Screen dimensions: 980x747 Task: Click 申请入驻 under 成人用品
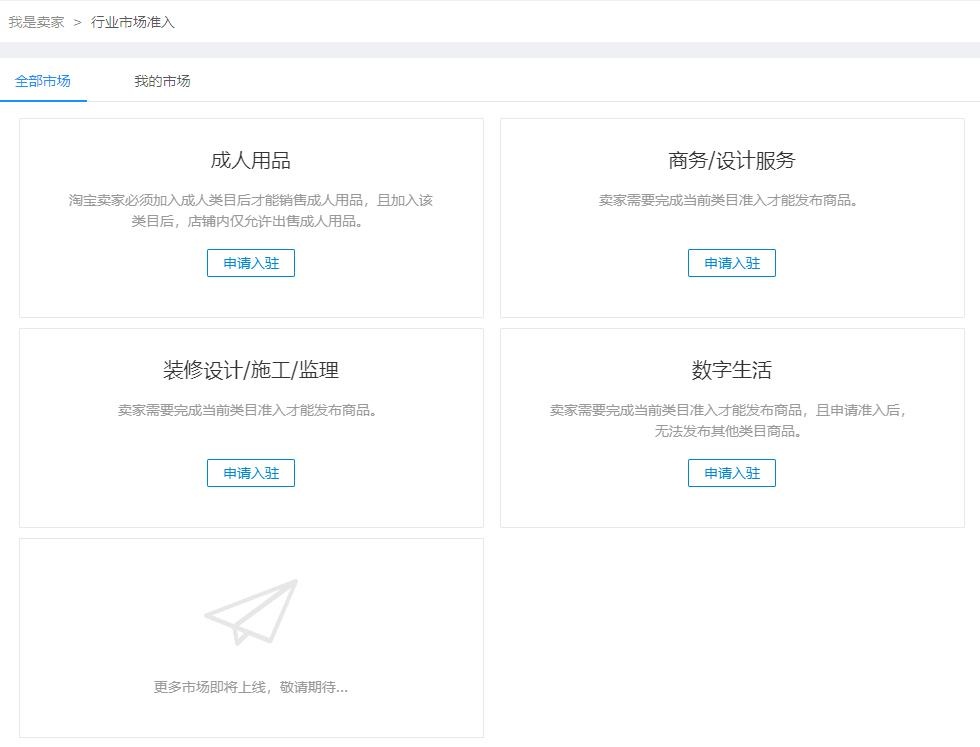click(251, 263)
